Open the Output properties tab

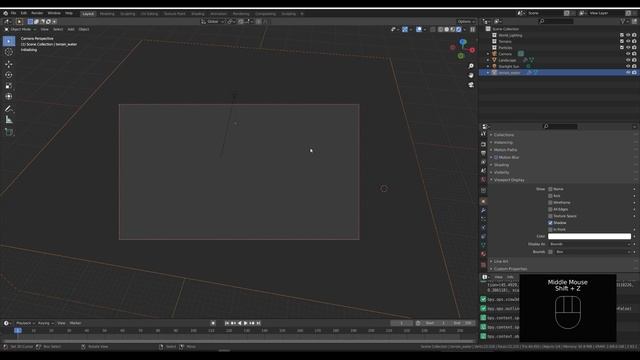(483, 153)
